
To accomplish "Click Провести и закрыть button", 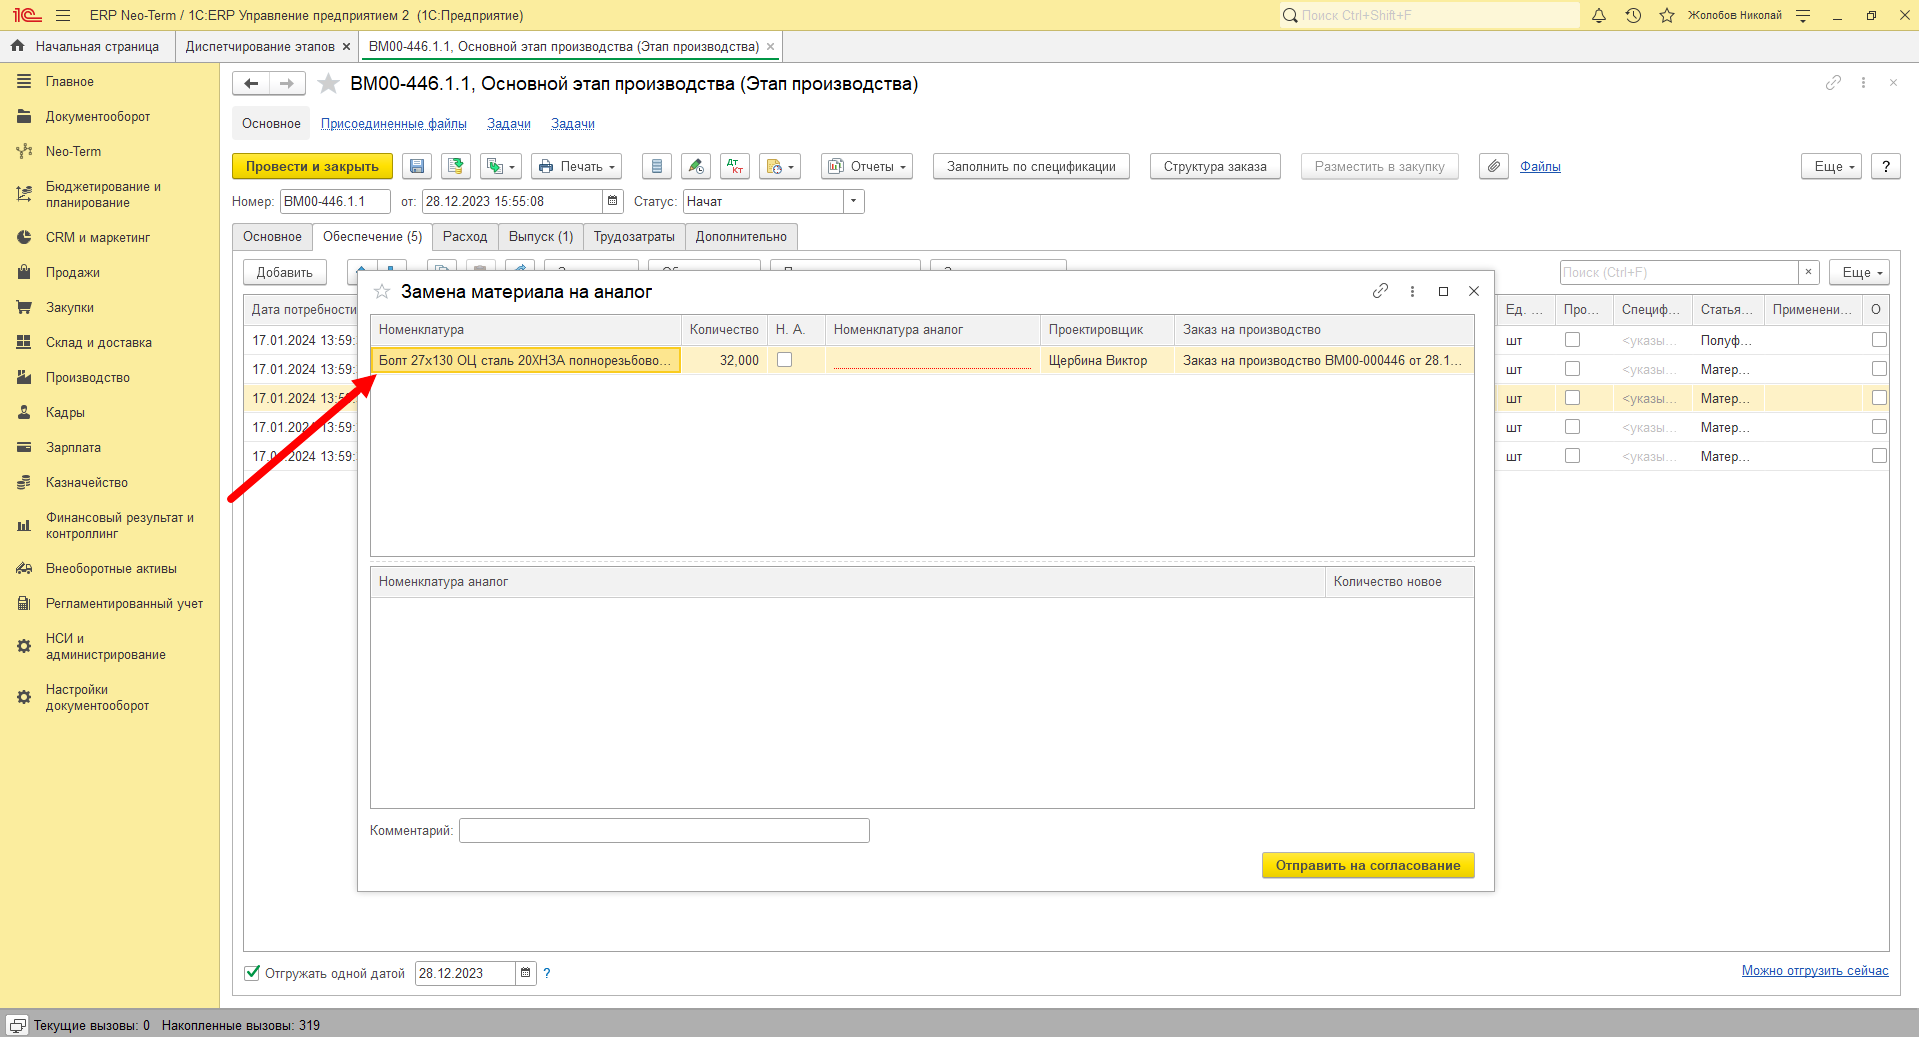I will (x=312, y=166).
